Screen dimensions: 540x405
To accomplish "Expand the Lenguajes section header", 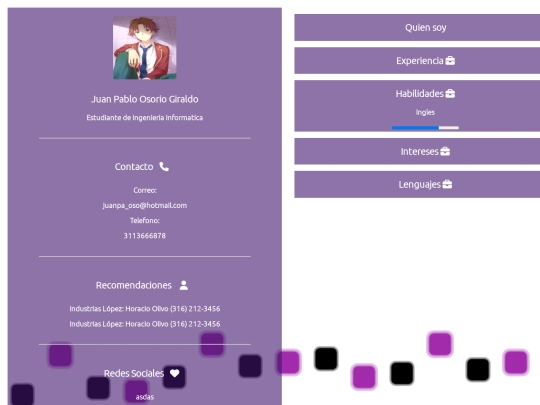I will (417, 184).
